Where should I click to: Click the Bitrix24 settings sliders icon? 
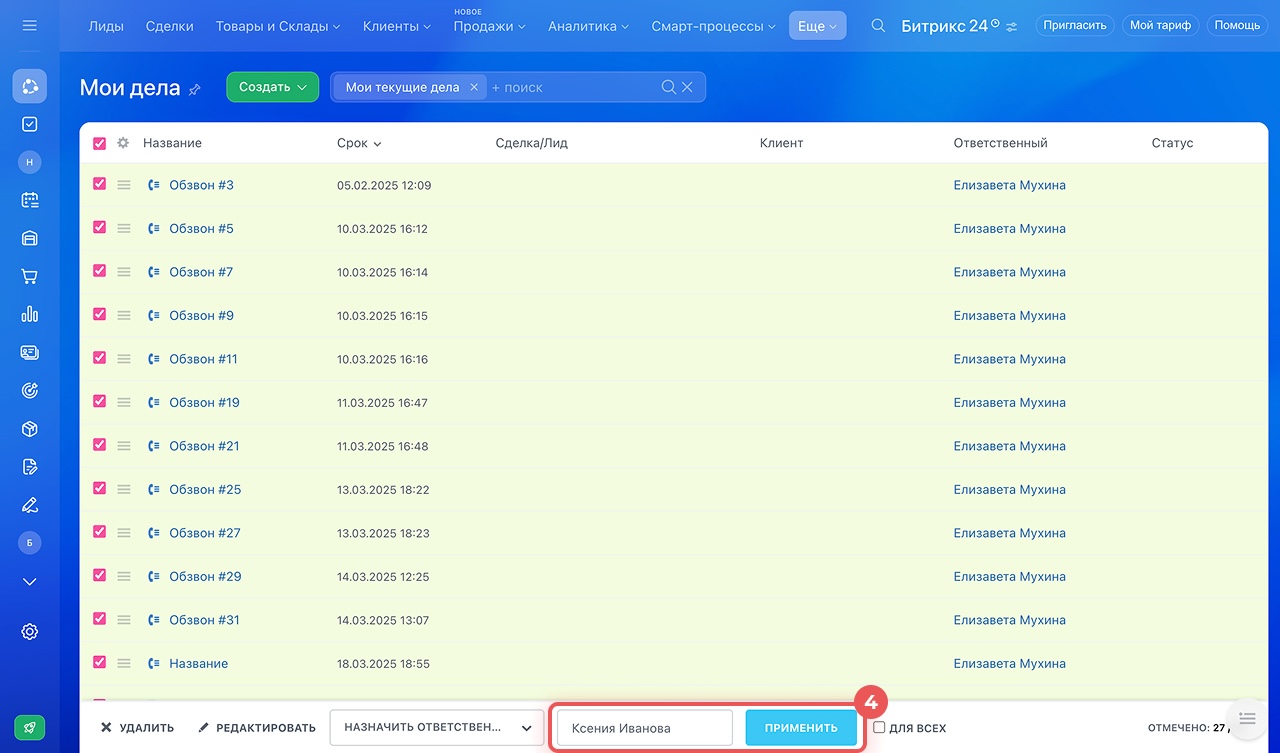coord(1012,26)
